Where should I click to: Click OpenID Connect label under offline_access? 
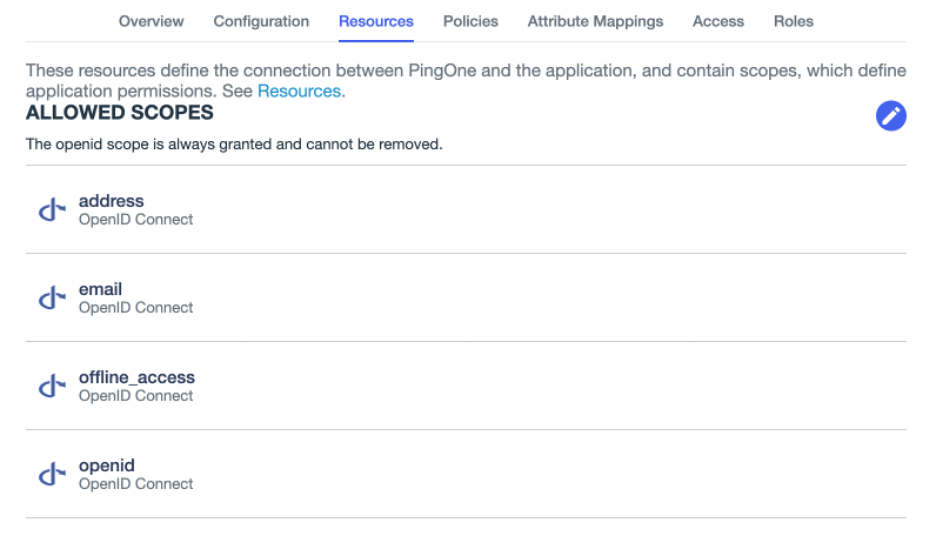tap(136, 396)
